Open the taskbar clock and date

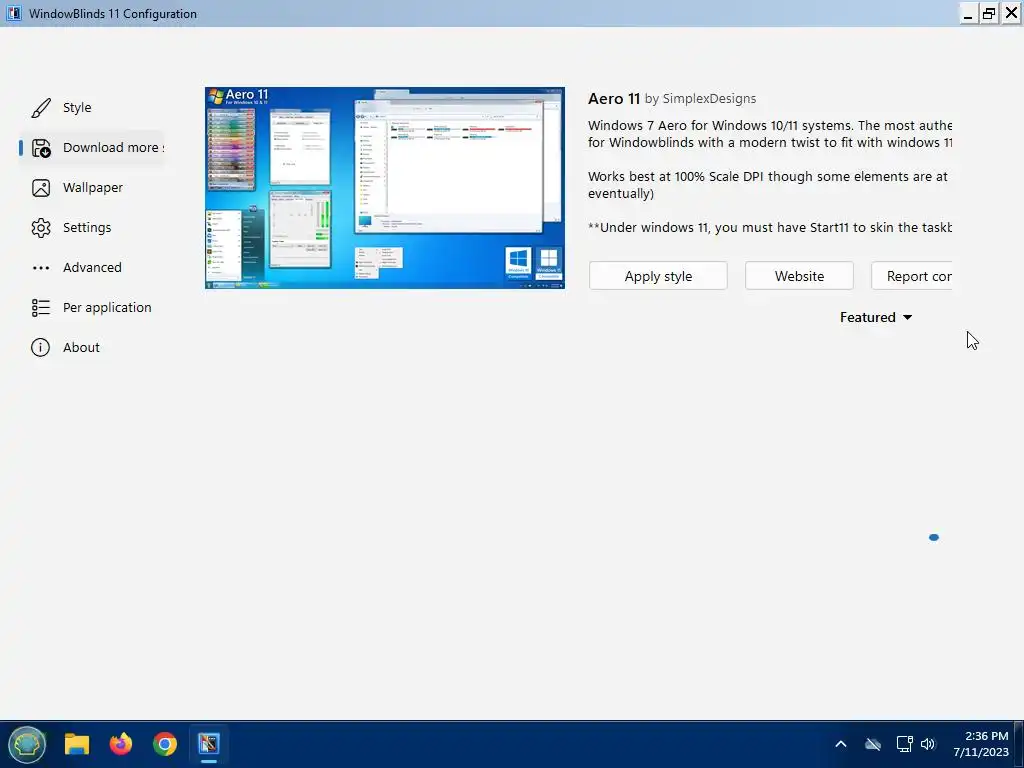tap(980, 744)
